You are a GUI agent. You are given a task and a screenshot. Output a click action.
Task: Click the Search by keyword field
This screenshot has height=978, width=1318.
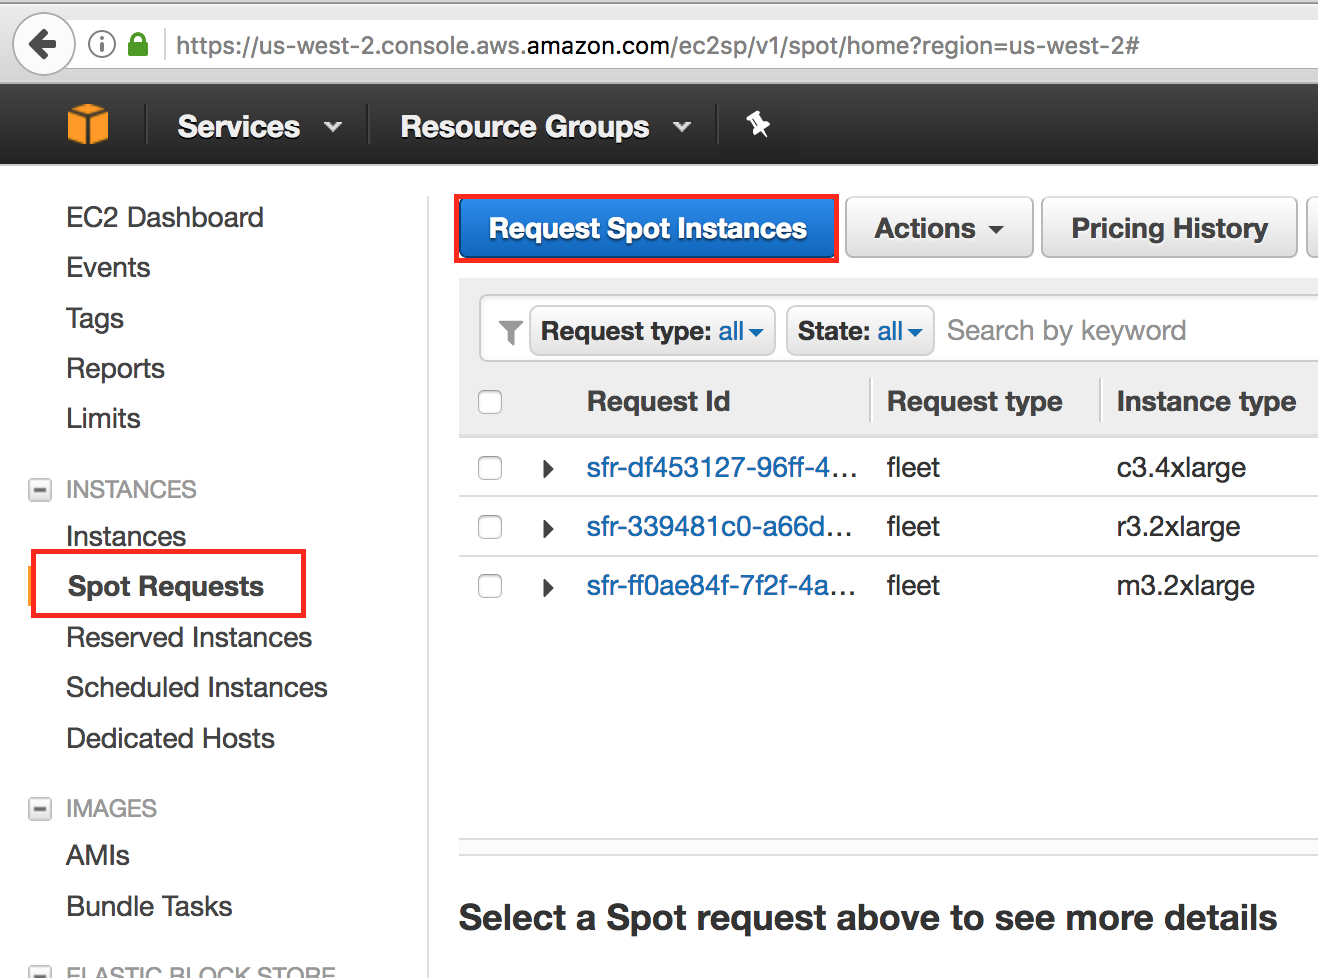1065,330
